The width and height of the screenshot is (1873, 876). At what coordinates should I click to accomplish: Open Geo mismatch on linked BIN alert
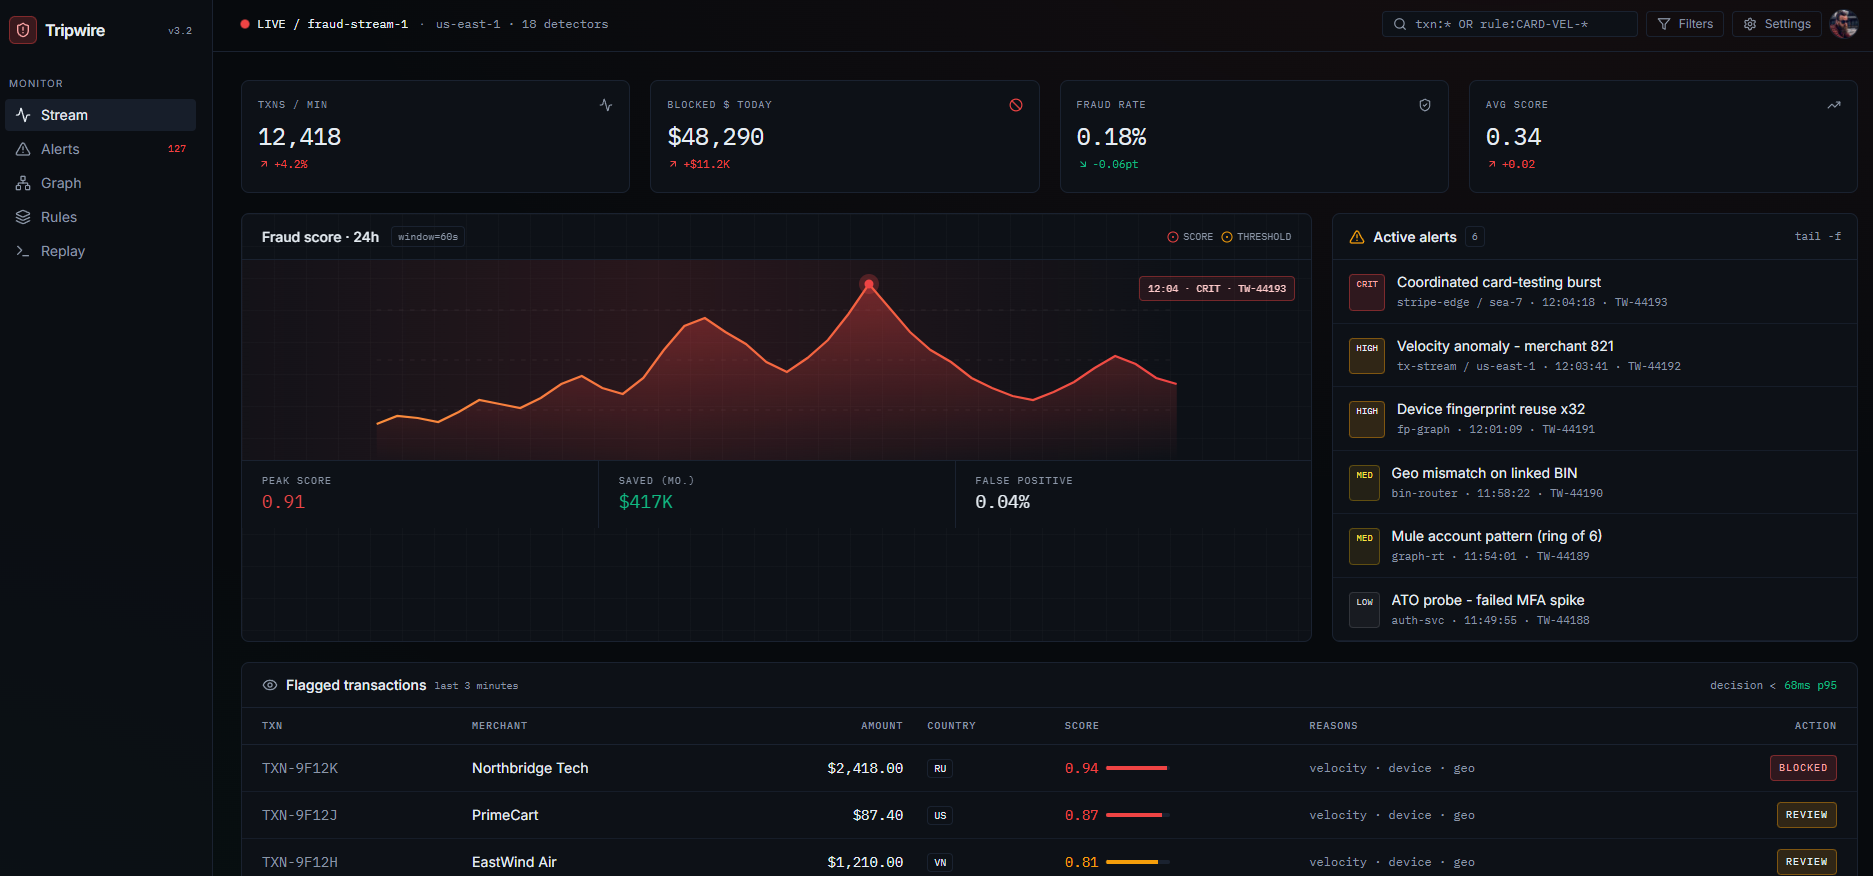tap(1595, 482)
